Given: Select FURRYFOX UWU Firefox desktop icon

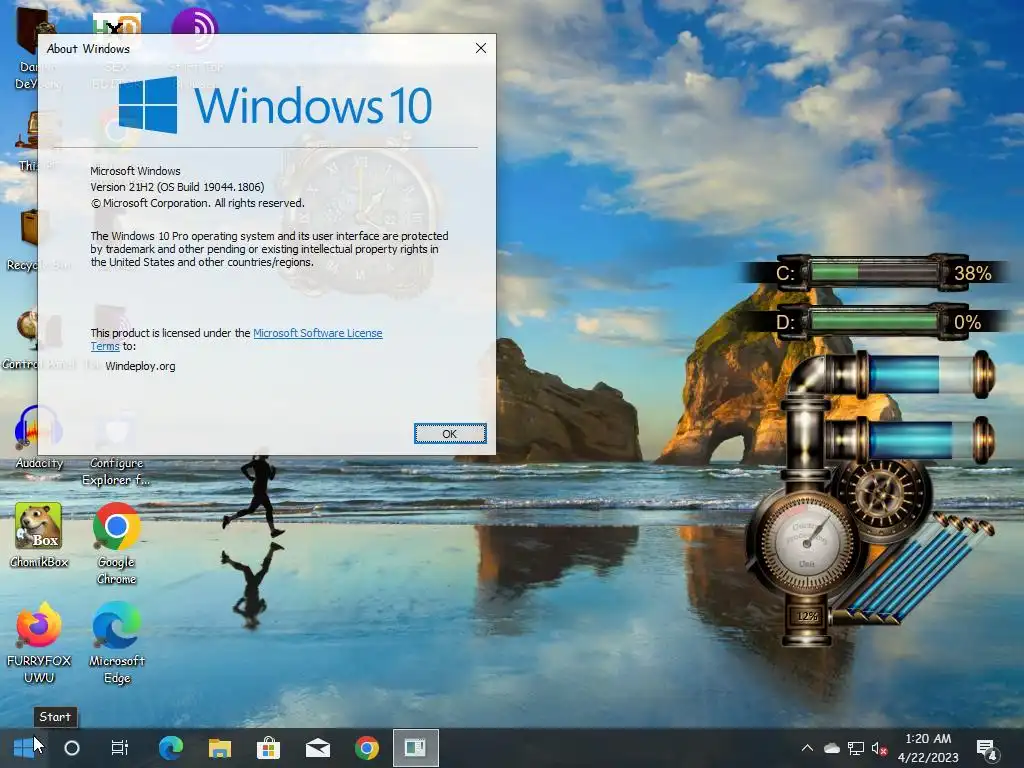Looking at the screenshot, I should [x=39, y=643].
